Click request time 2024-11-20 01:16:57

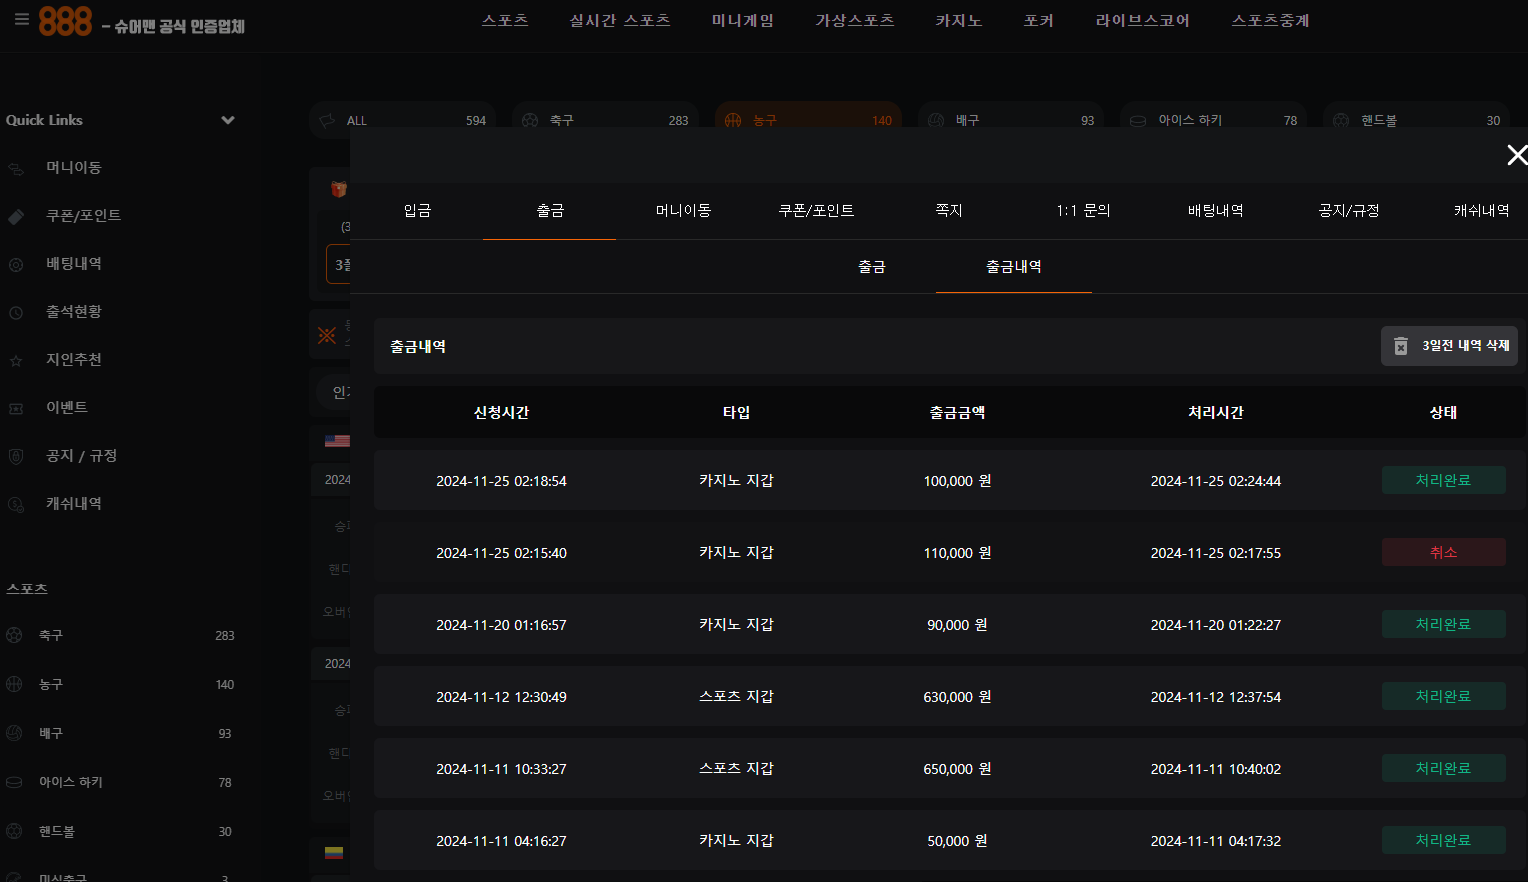[501, 625]
